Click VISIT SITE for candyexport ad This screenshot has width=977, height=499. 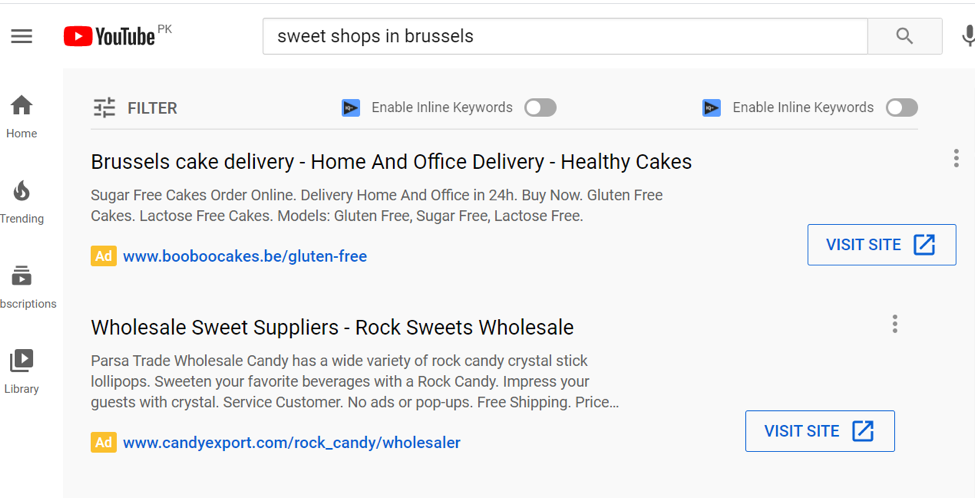[820, 431]
